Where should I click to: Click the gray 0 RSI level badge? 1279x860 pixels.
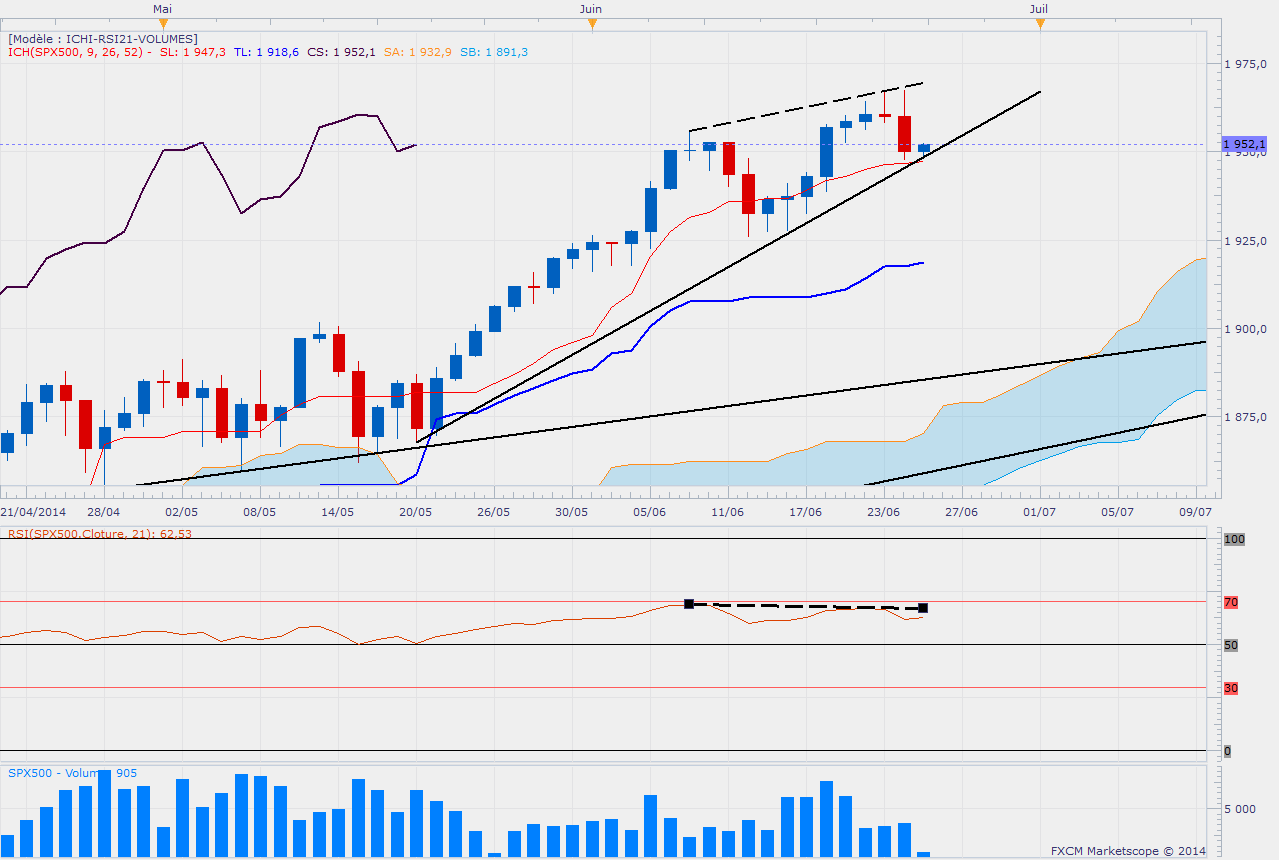pyautogui.click(x=1228, y=751)
